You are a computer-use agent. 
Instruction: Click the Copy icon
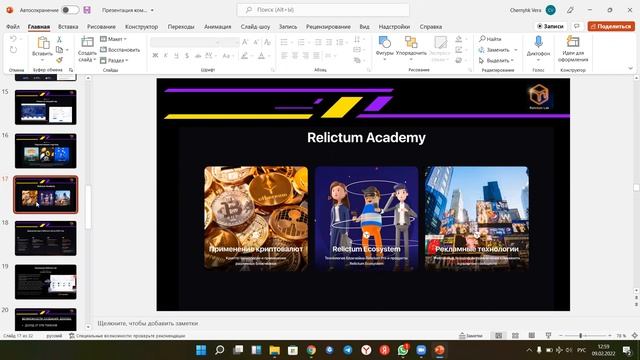coord(60,50)
